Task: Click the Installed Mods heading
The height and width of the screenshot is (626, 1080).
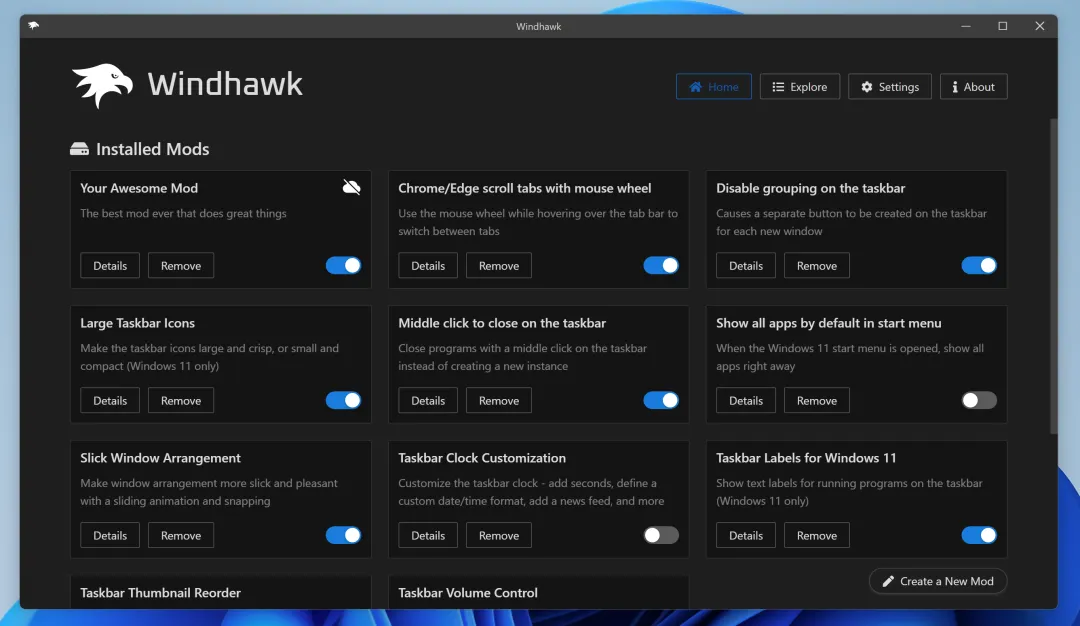Action: [x=152, y=149]
